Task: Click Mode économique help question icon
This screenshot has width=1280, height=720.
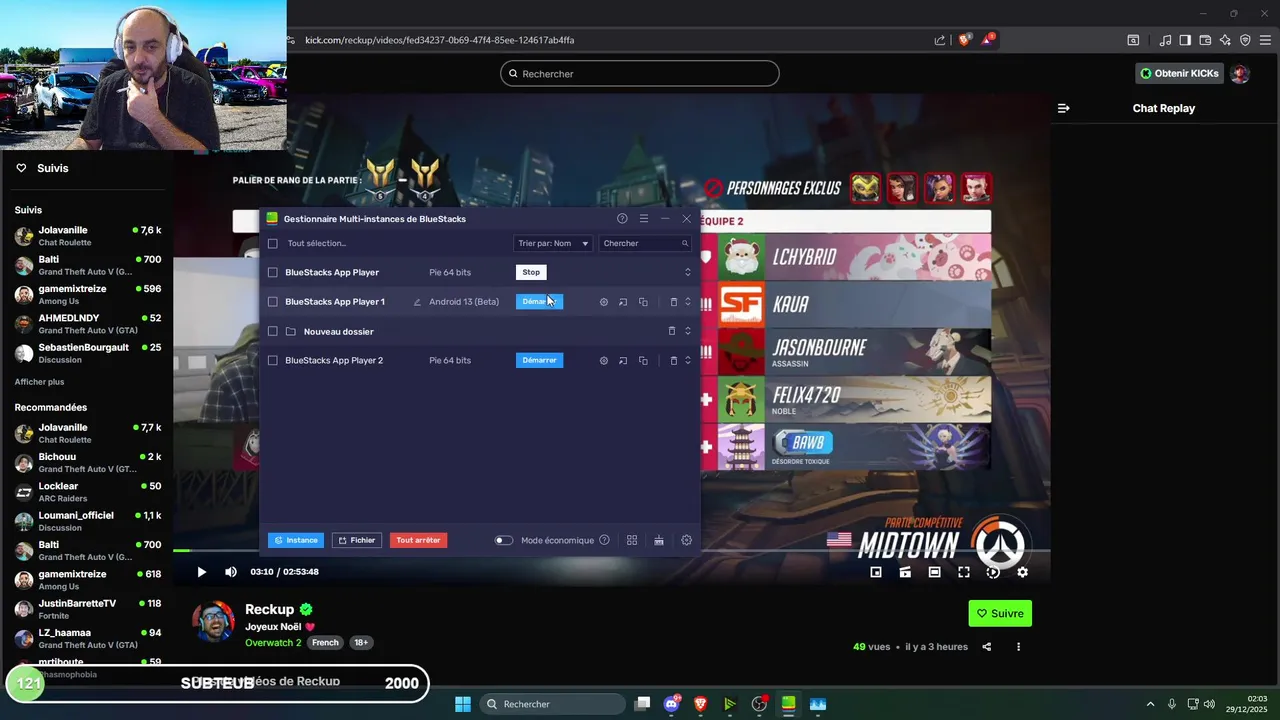Action: 604,540
